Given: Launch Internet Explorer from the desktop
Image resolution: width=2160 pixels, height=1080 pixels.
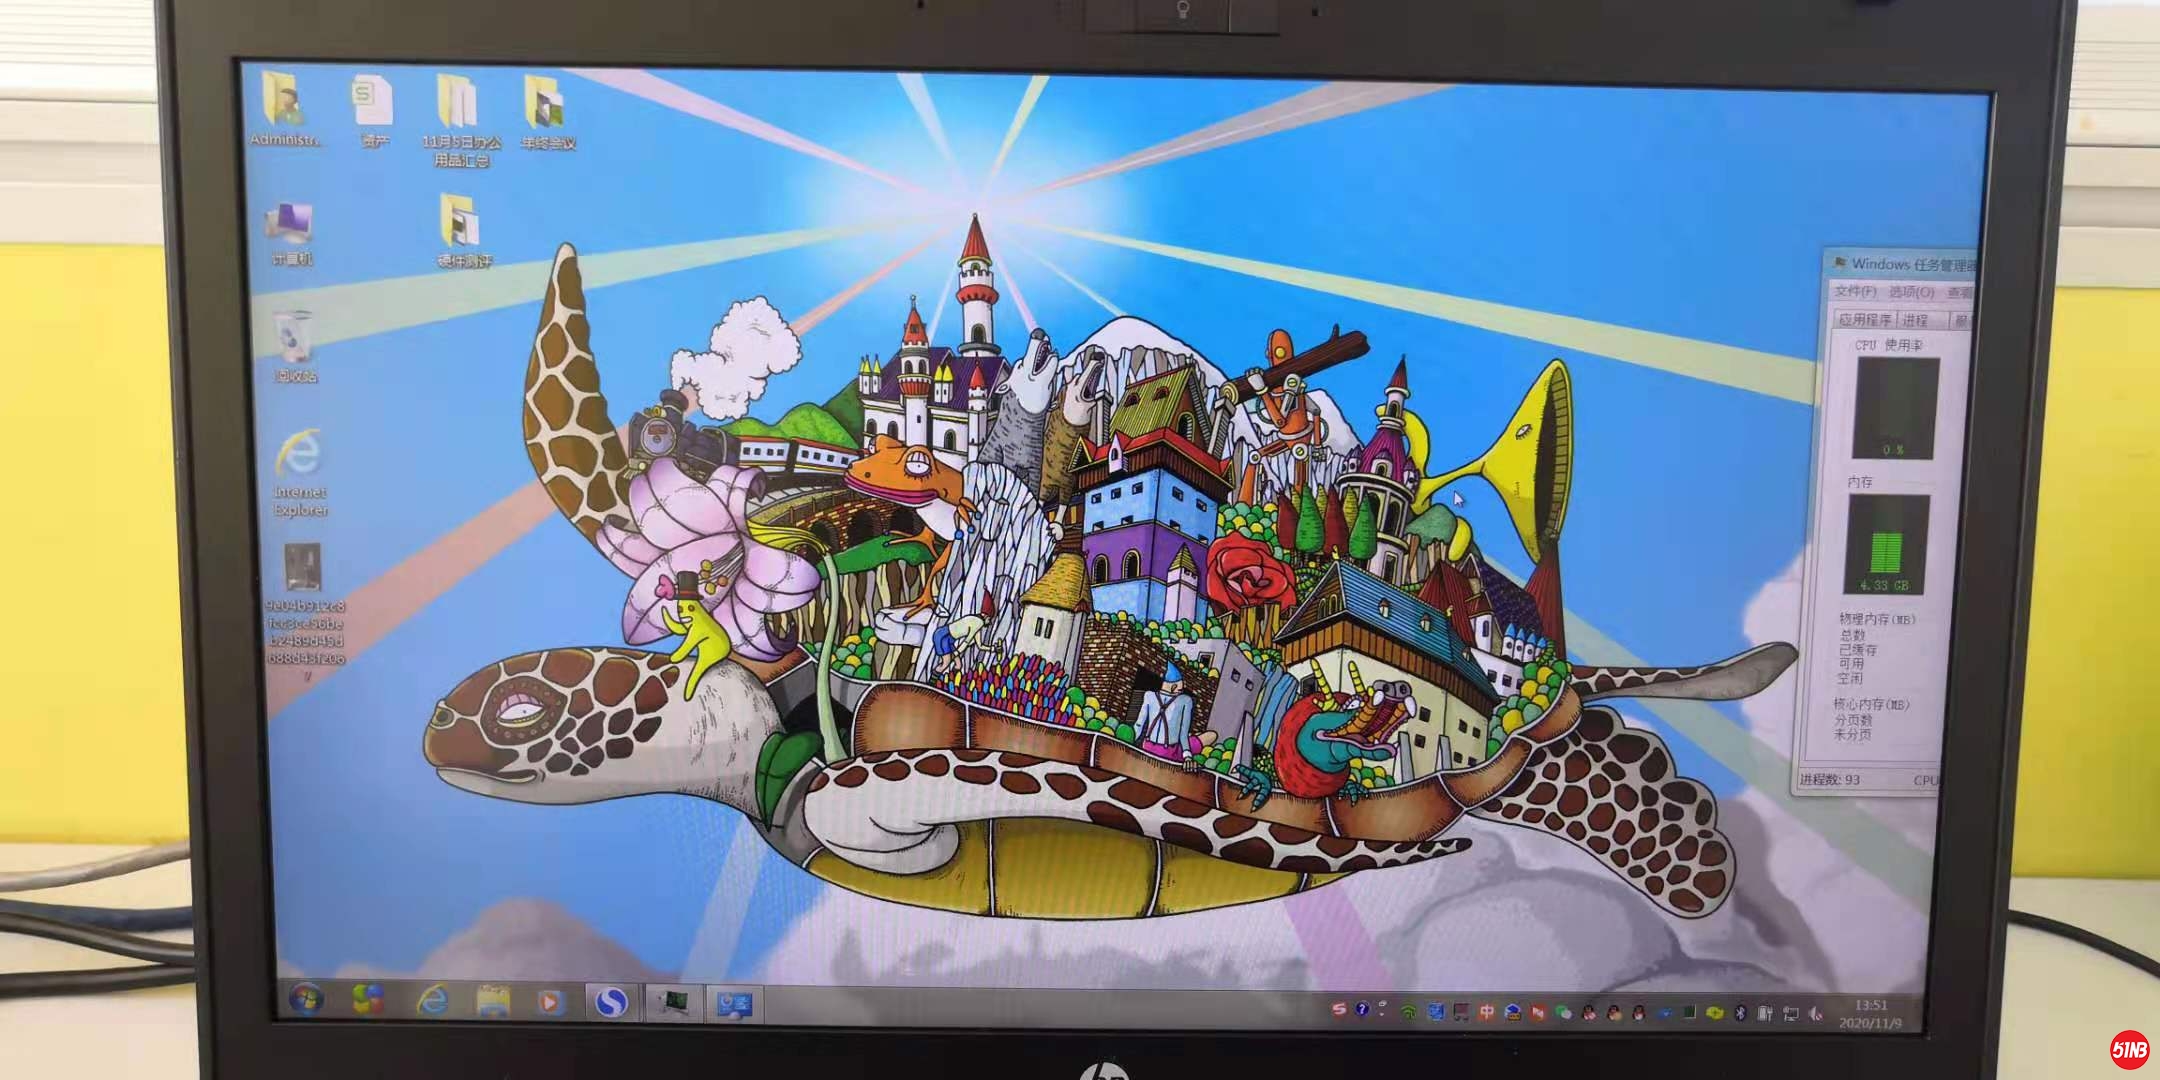Looking at the screenshot, I should [299, 473].
